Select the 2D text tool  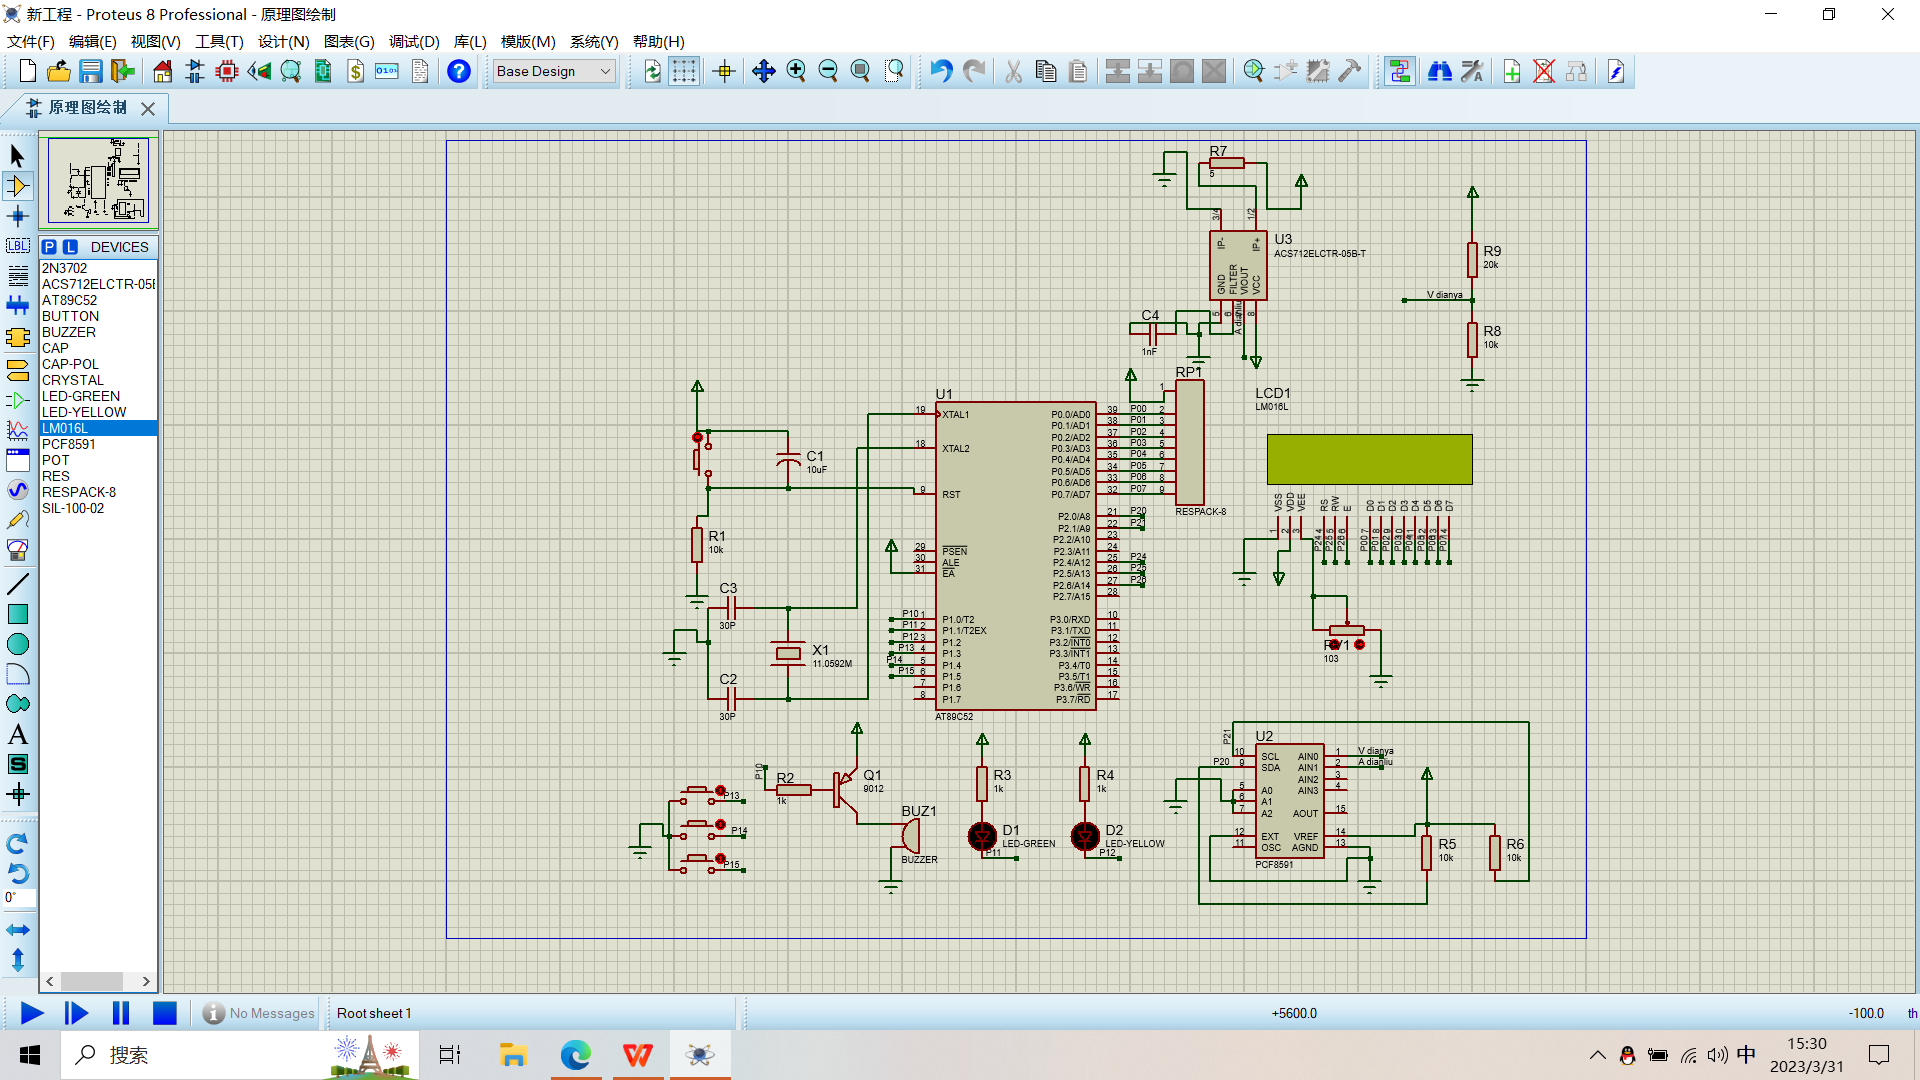click(17, 734)
